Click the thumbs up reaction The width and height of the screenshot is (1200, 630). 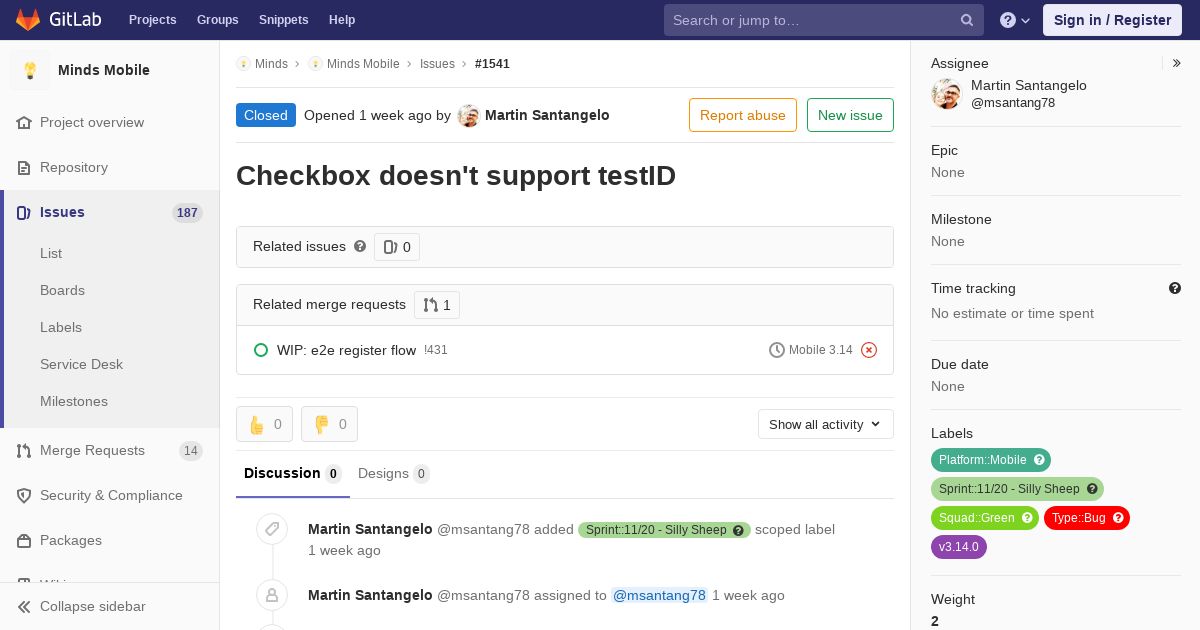click(x=264, y=424)
